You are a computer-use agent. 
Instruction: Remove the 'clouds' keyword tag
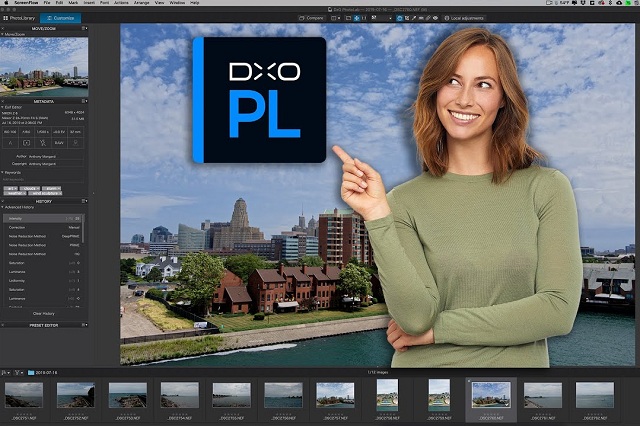click(38, 189)
